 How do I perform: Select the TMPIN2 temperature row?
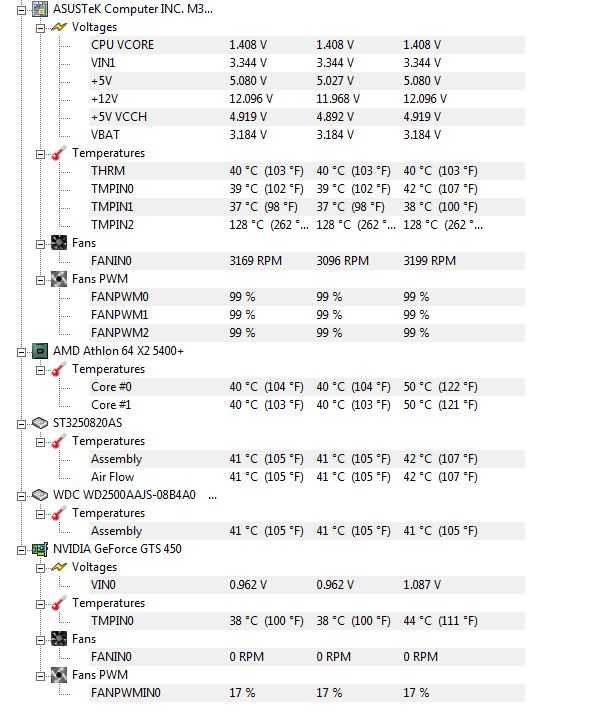click(307, 225)
